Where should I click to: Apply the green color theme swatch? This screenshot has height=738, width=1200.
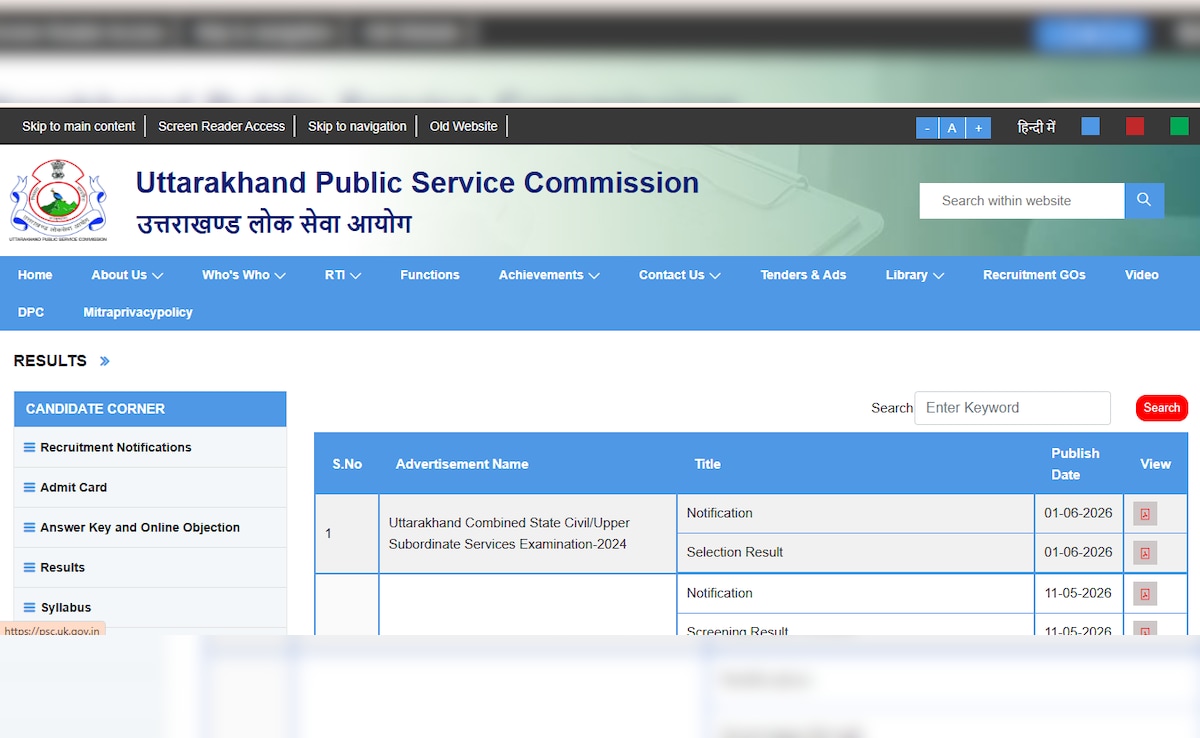pyautogui.click(x=1179, y=126)
